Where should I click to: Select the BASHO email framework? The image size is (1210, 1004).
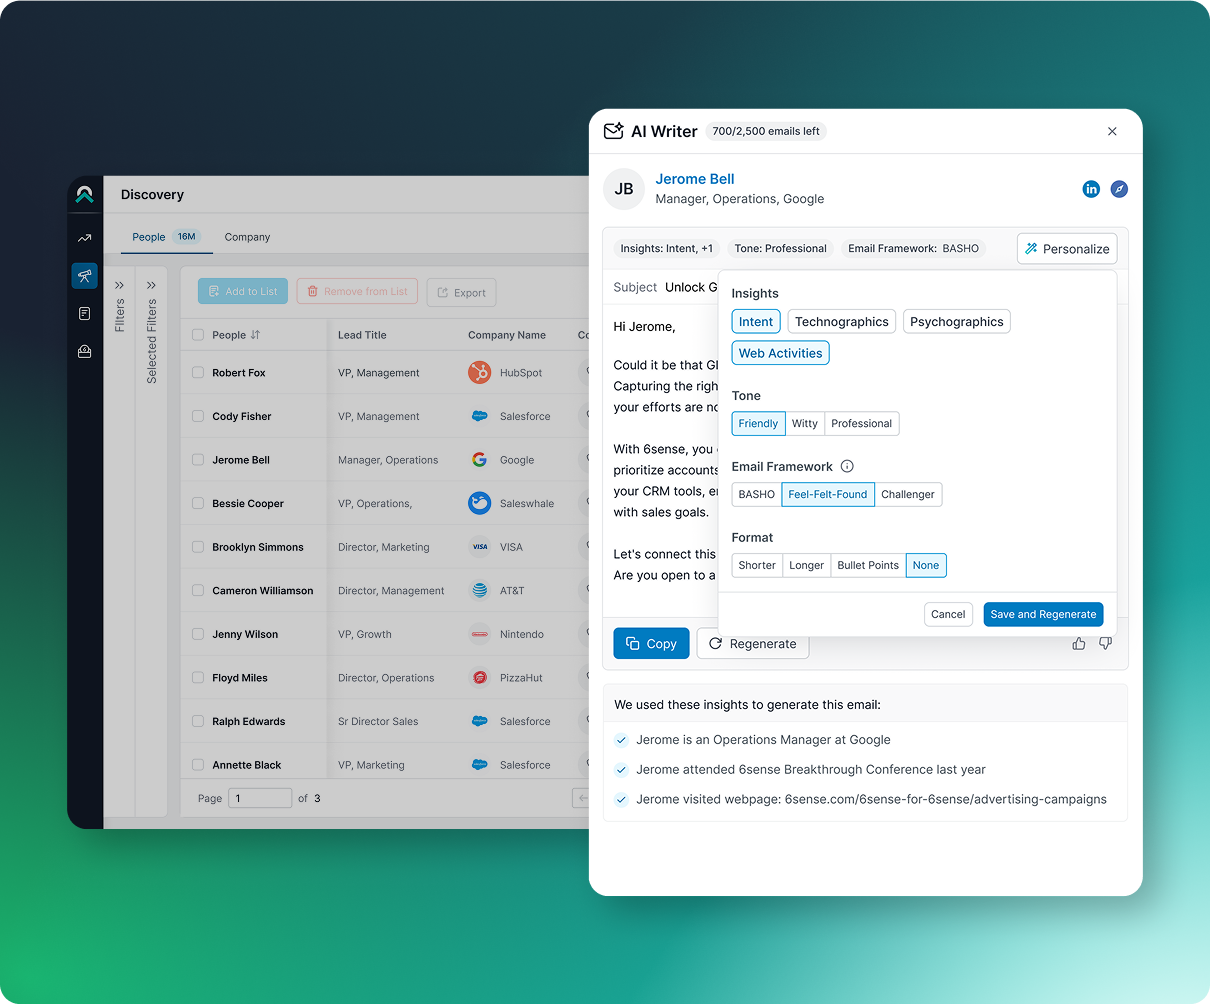[757, 495]
